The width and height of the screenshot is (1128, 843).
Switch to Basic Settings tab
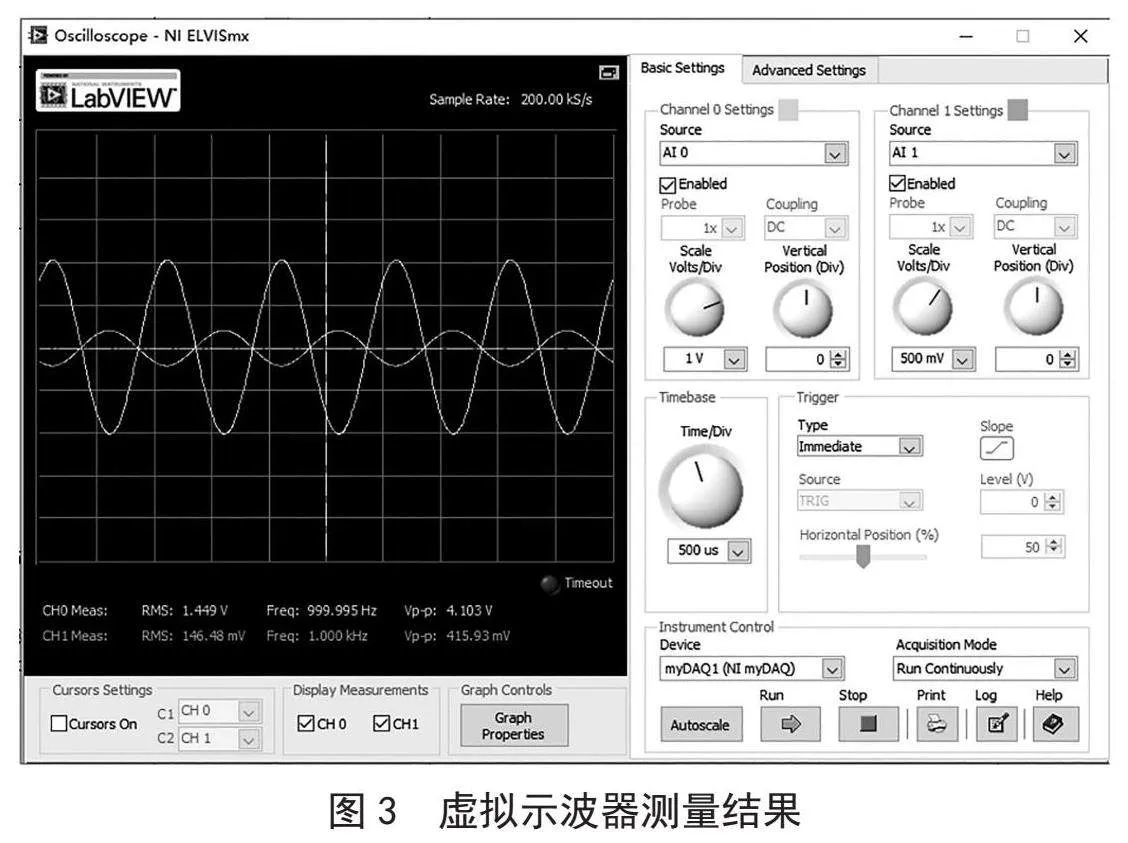pyautogui.click(x=683, y=68)
